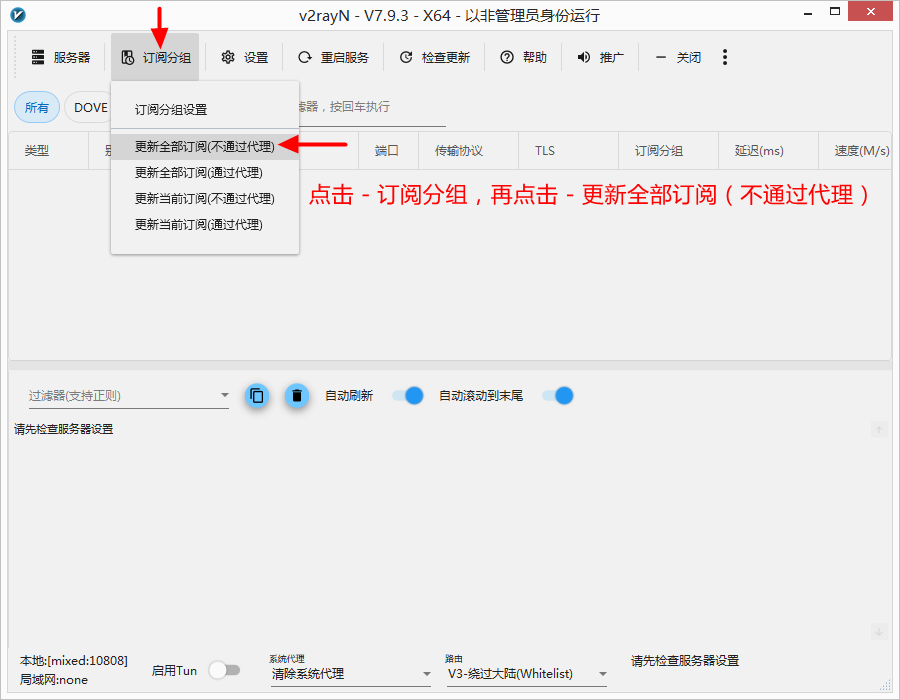Sort by 订阅分组 column header
Screen dimensions: 900x700
(668, 151)
